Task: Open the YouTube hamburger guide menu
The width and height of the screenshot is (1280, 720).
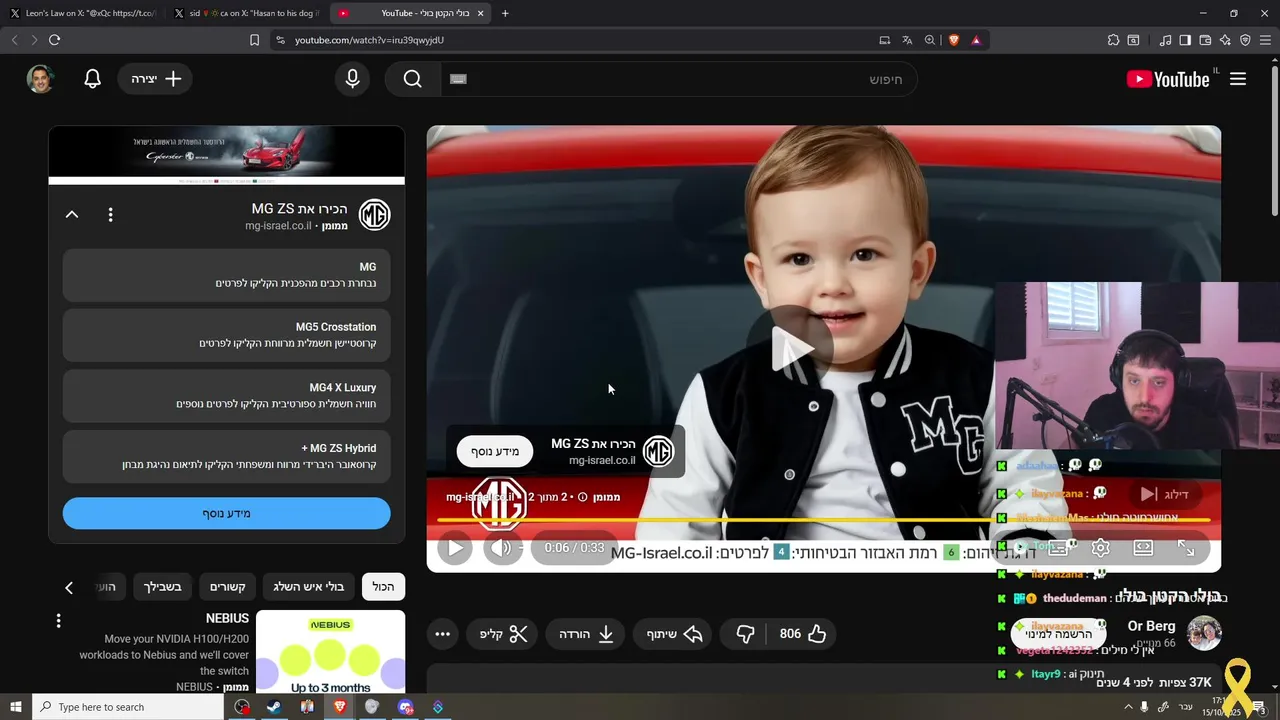Action: (1238, 79)
